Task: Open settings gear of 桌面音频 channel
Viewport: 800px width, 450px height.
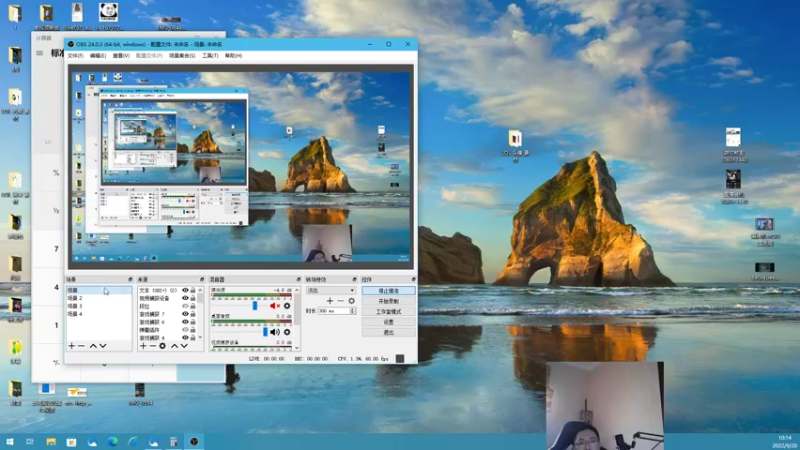Action: pyautogui.click(x=287, y=332)
